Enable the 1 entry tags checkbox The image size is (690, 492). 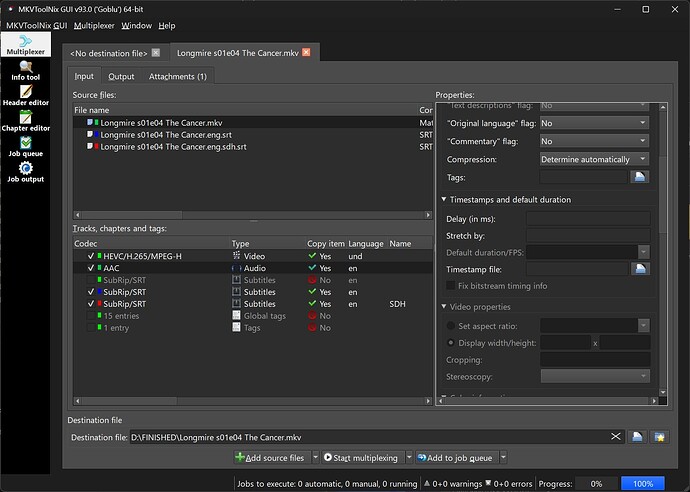point(91,327)
